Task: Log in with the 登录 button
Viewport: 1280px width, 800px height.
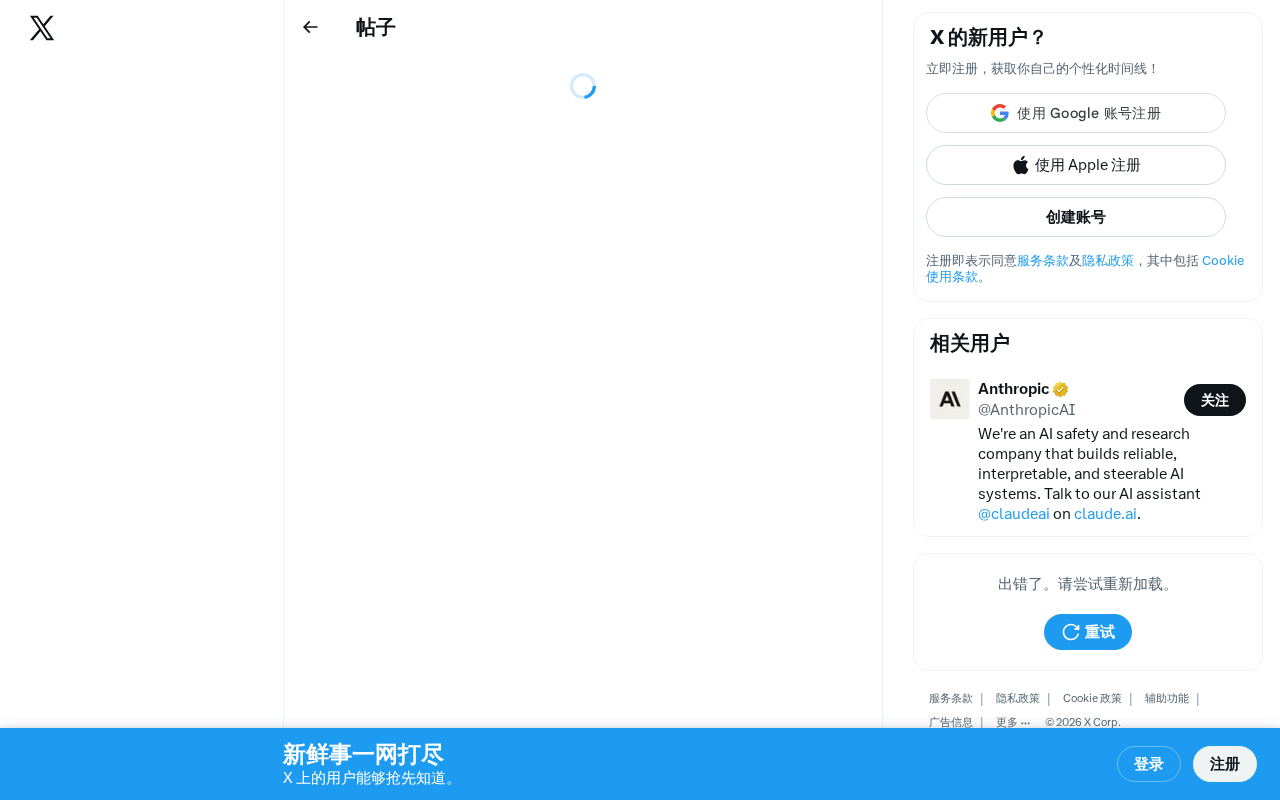Action: coord(1149,764)
